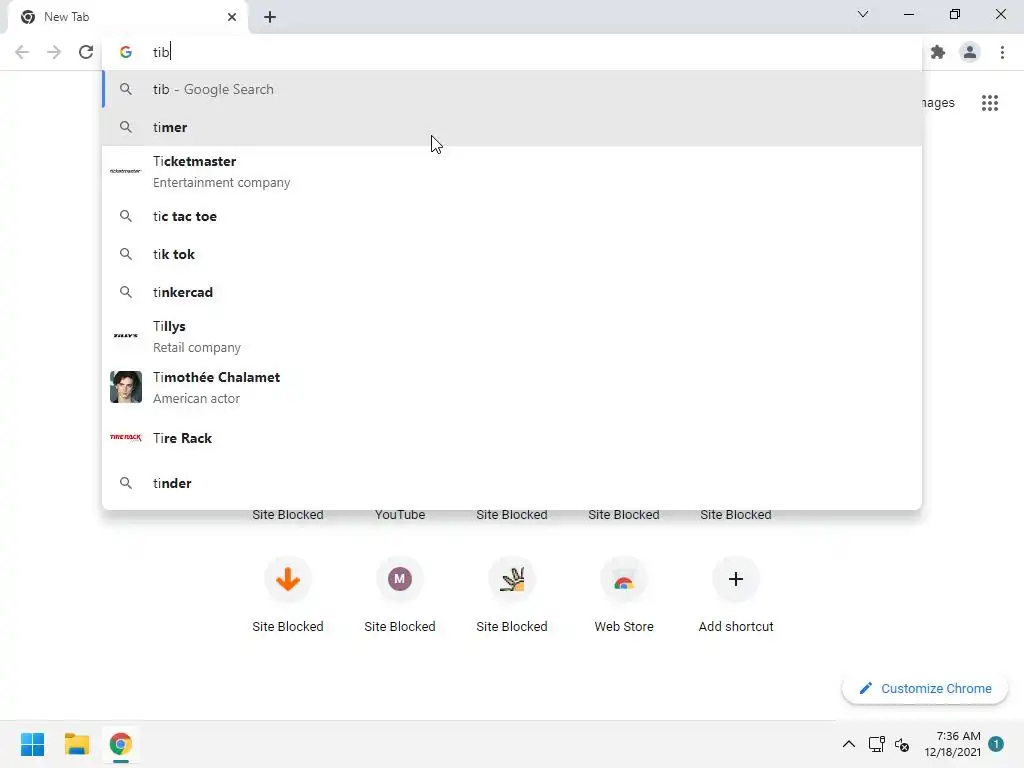
Task: Open the Google apps grid
Action: click(x=989, y=103)
